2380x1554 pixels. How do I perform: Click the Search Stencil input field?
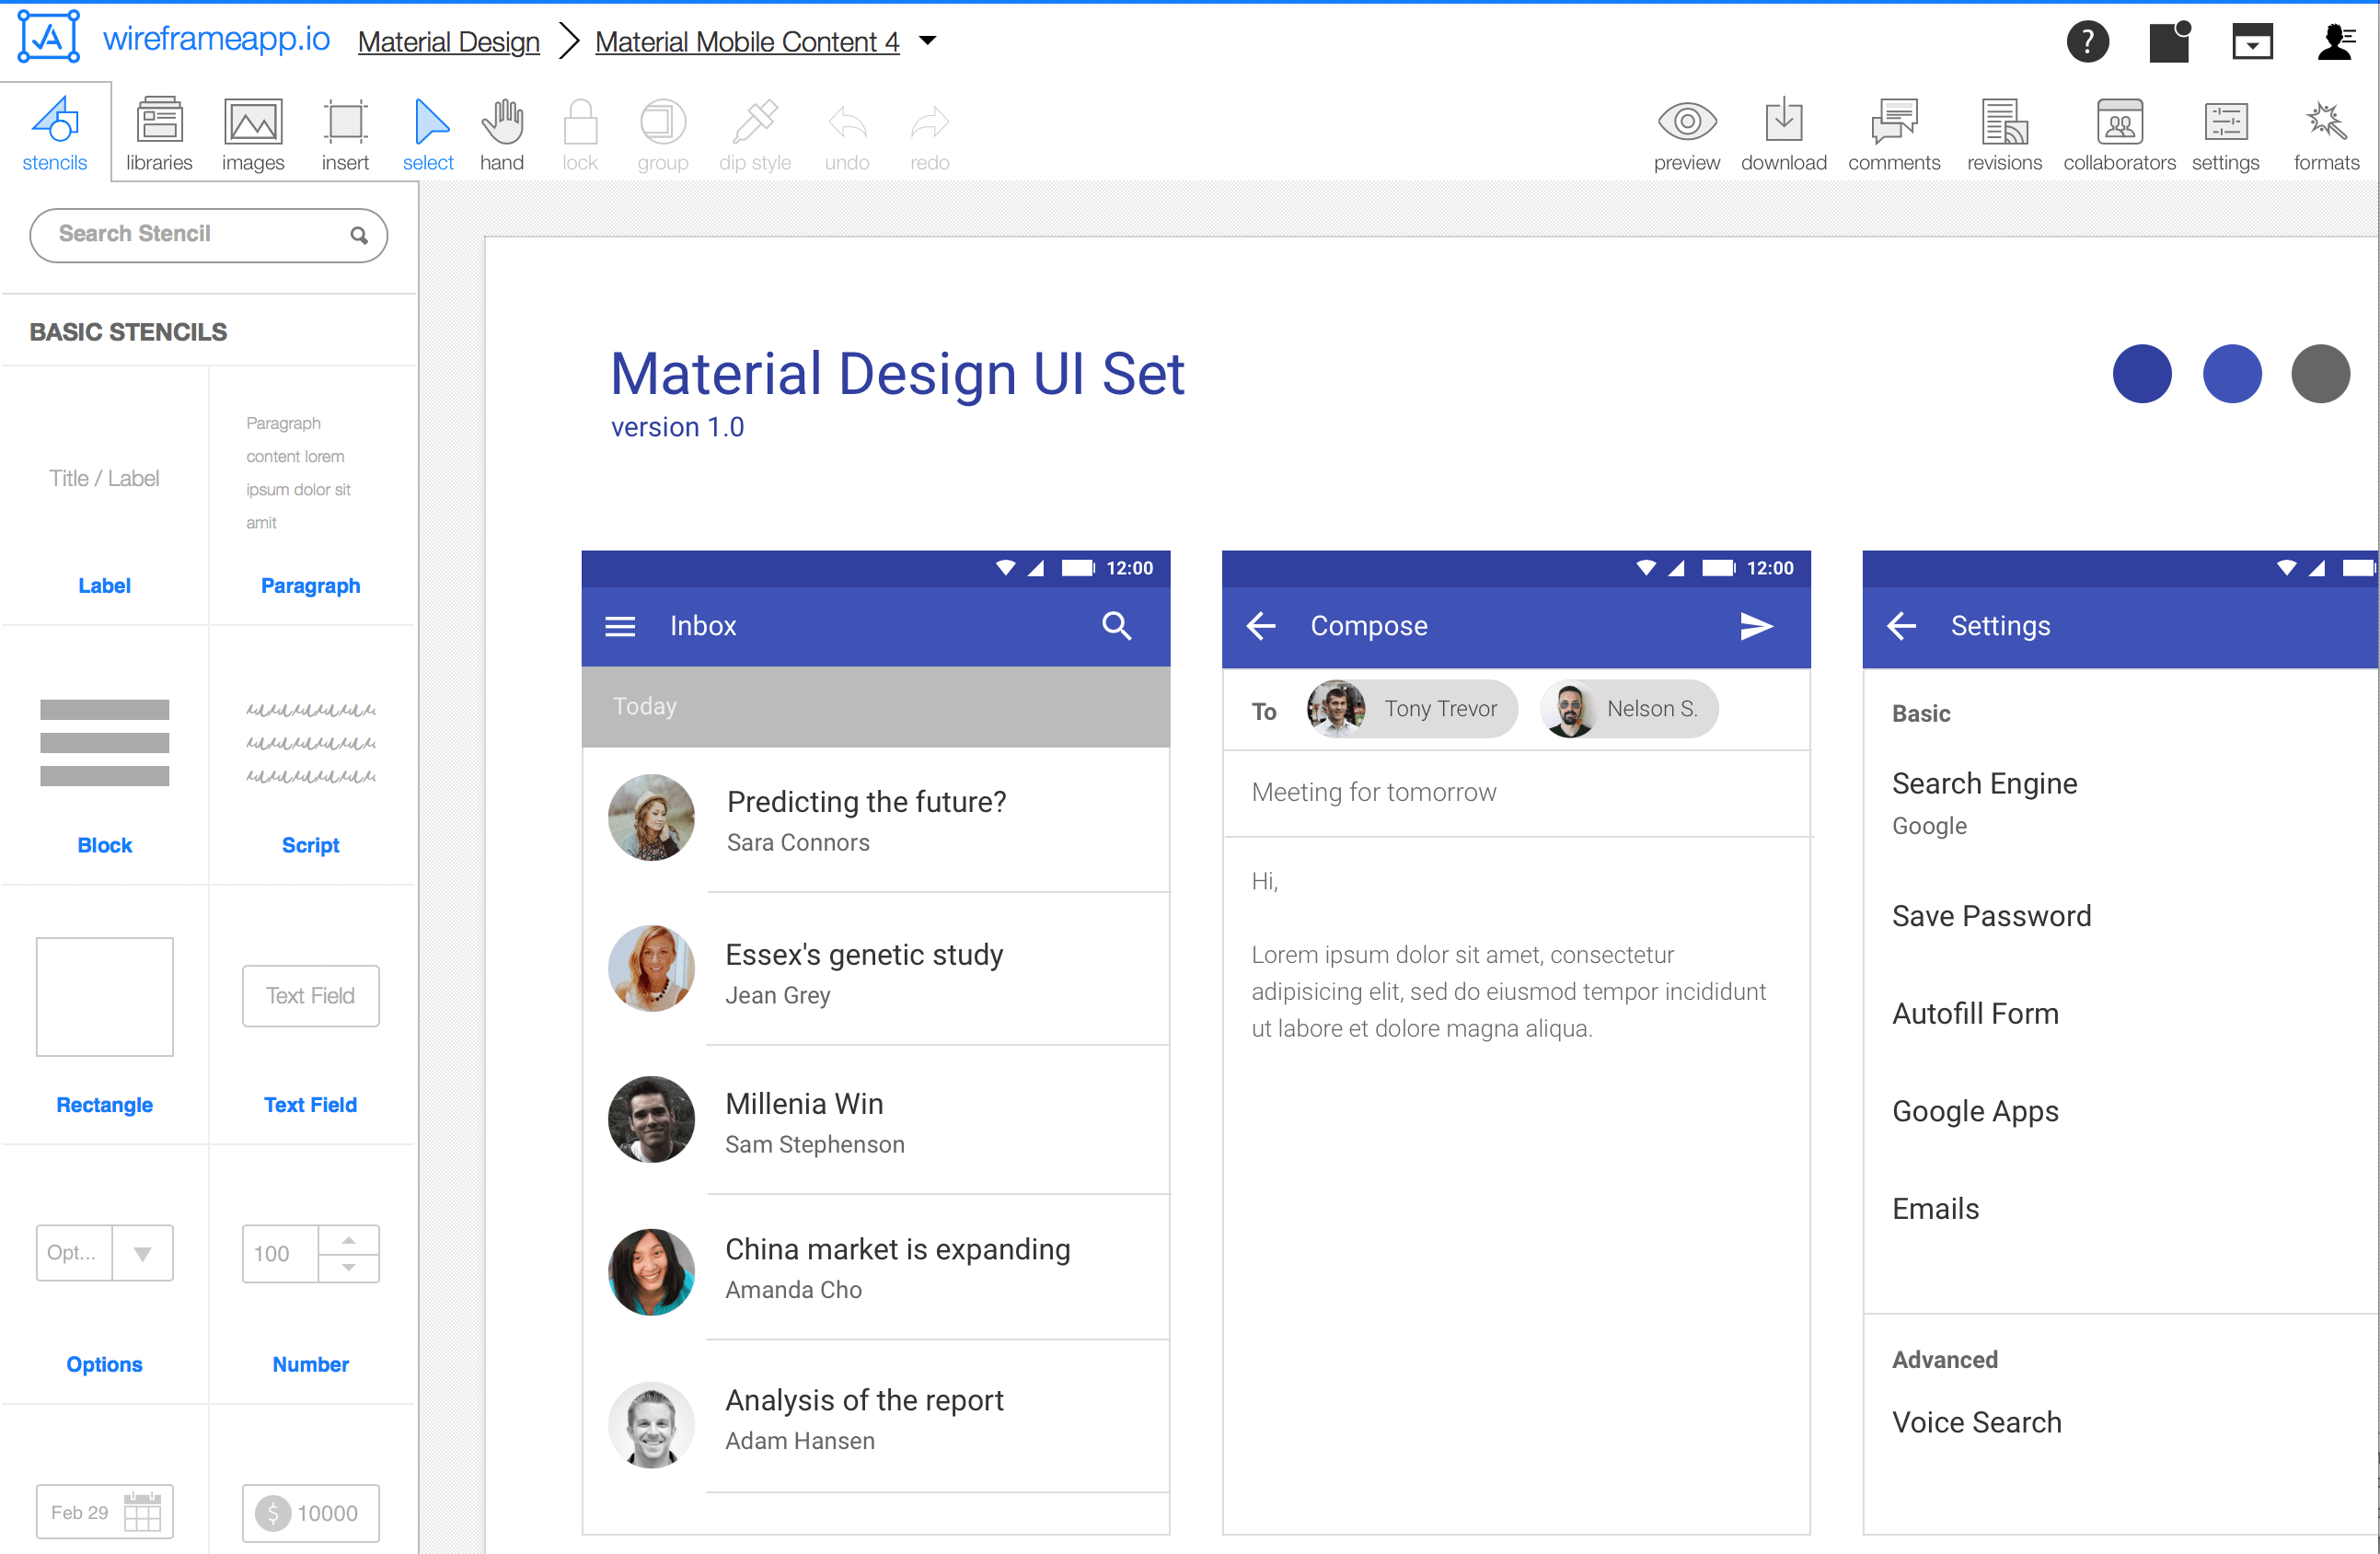pyautogui.click(x=200, y=234)
